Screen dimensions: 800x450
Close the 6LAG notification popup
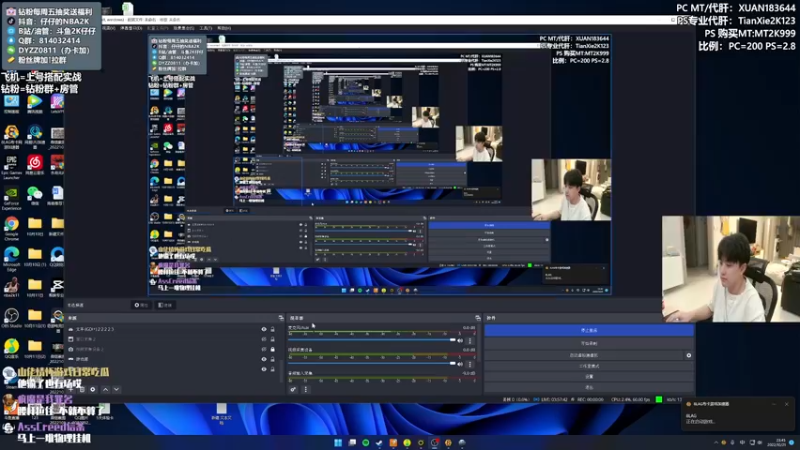pyautogui.click(x=786, y=404)
